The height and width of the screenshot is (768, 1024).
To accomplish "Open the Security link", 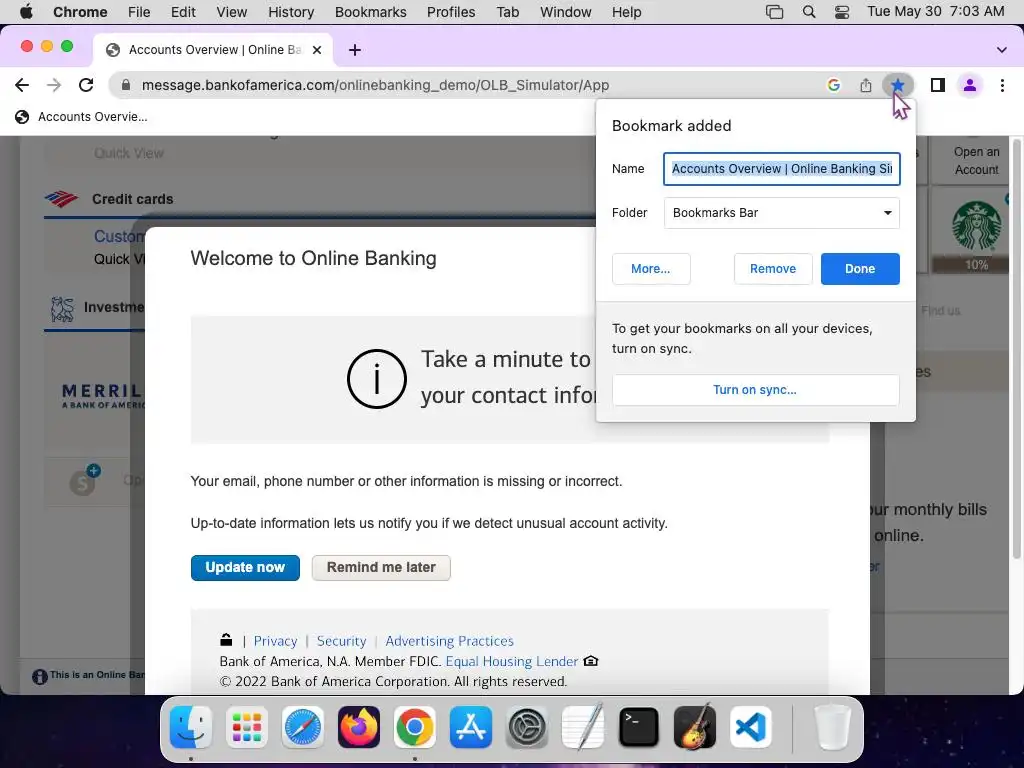I will tap(342, 641).
